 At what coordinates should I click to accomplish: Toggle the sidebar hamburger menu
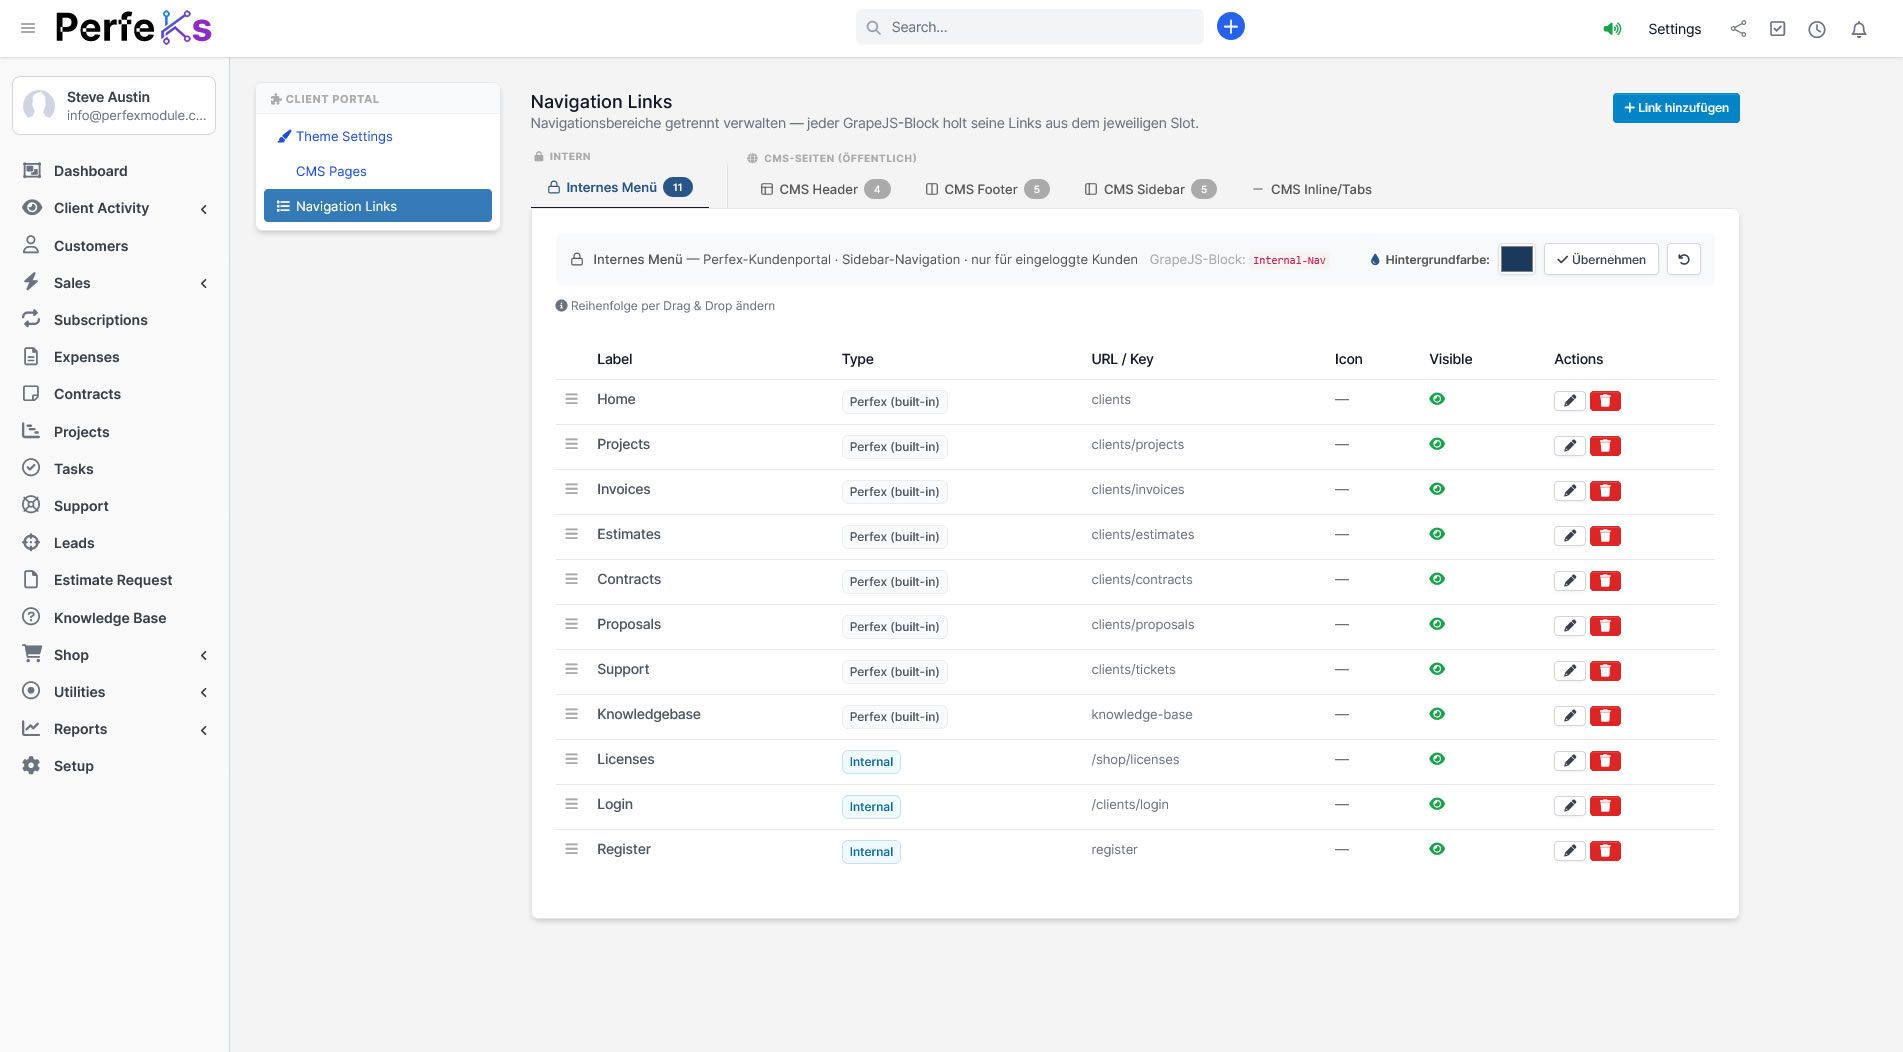tap(28, 28)
